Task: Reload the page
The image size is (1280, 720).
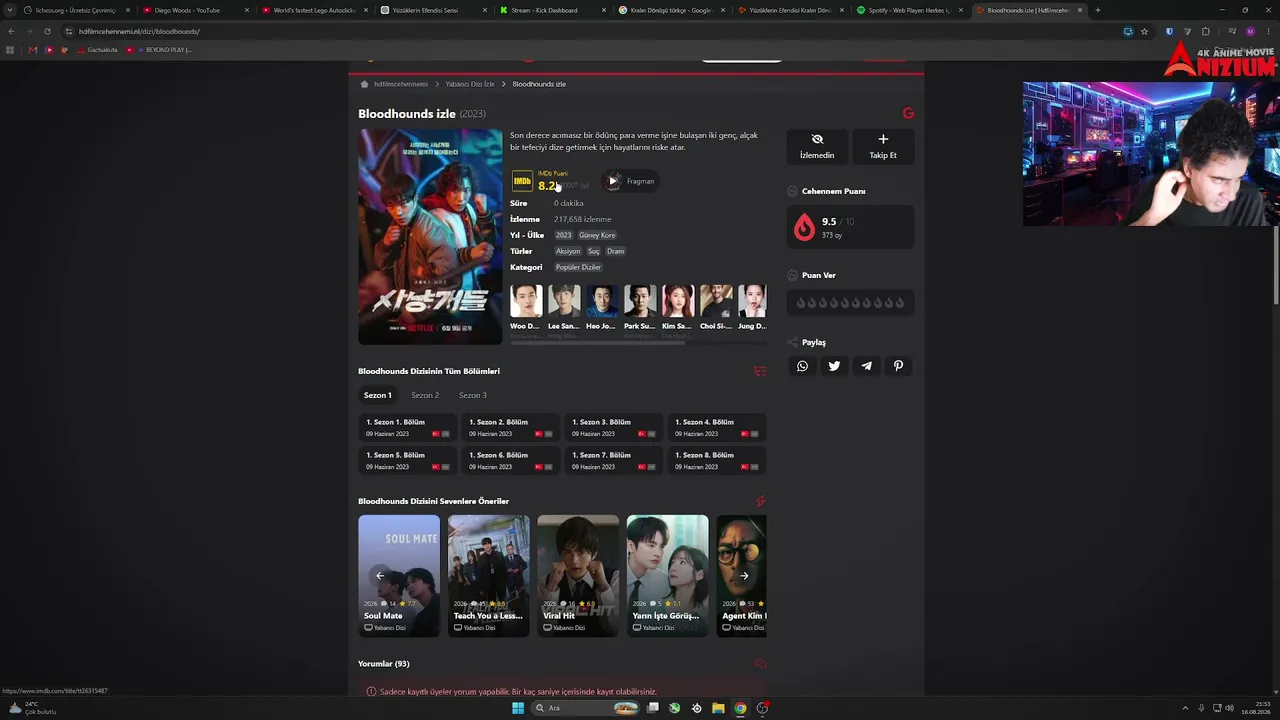Action: [x=47, y=31]
